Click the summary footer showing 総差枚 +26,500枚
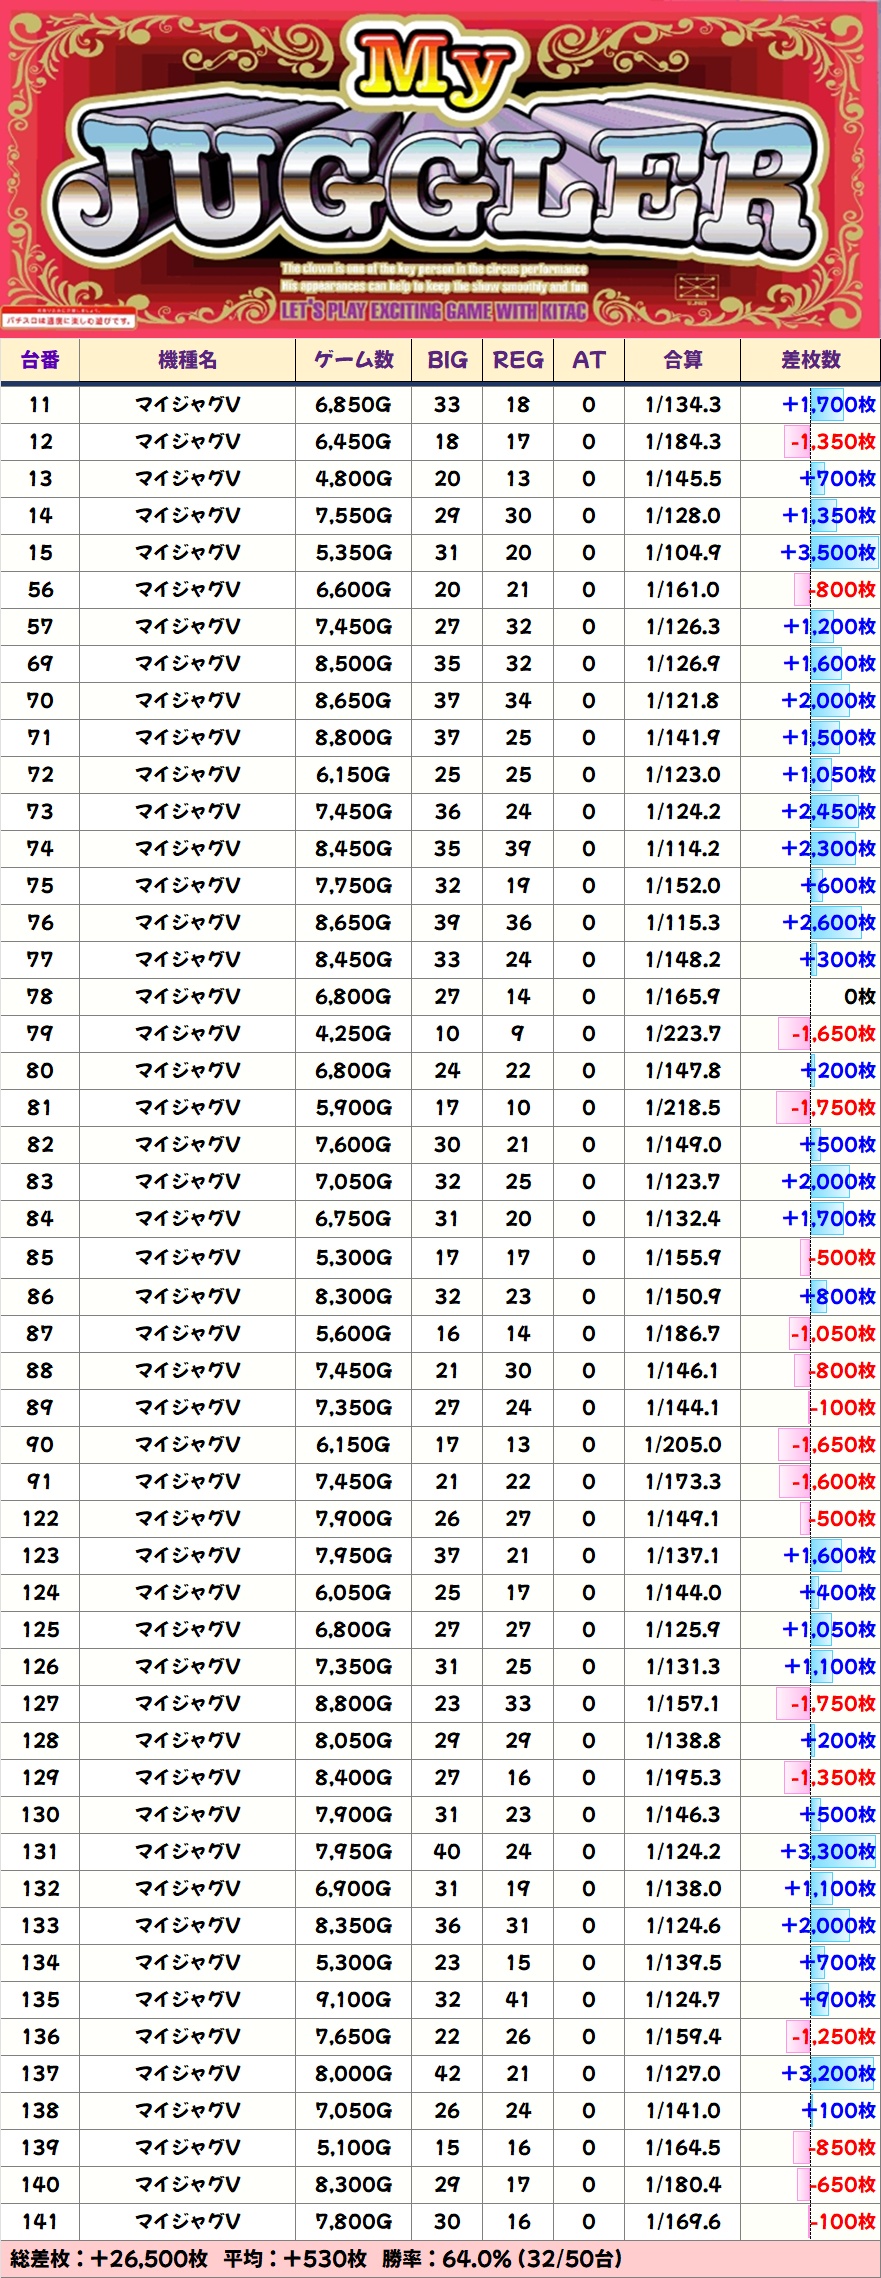This screenshot has width=881, height=2278. coord(317,2258)
